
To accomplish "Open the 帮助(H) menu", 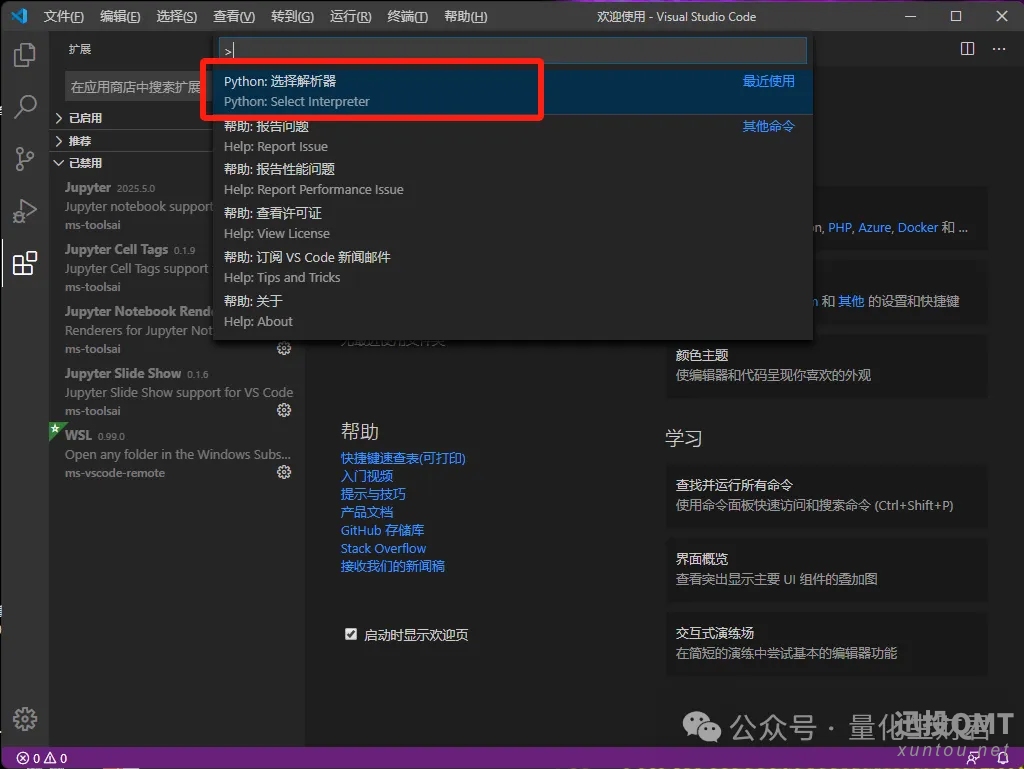I will pos(466,16).
